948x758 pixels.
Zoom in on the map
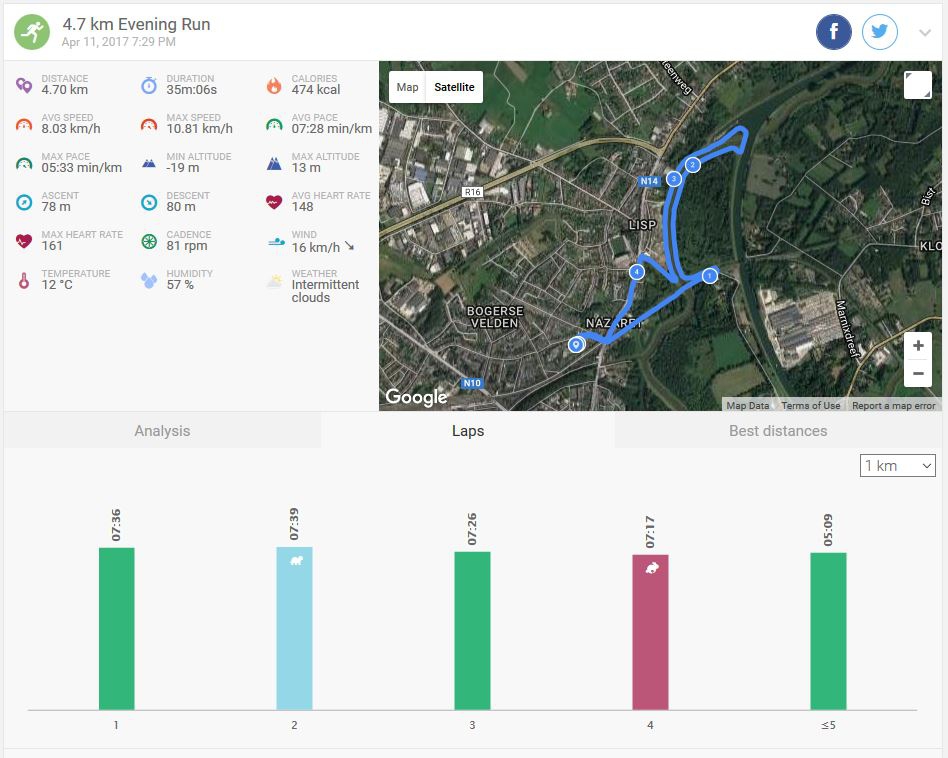point(917,346)
